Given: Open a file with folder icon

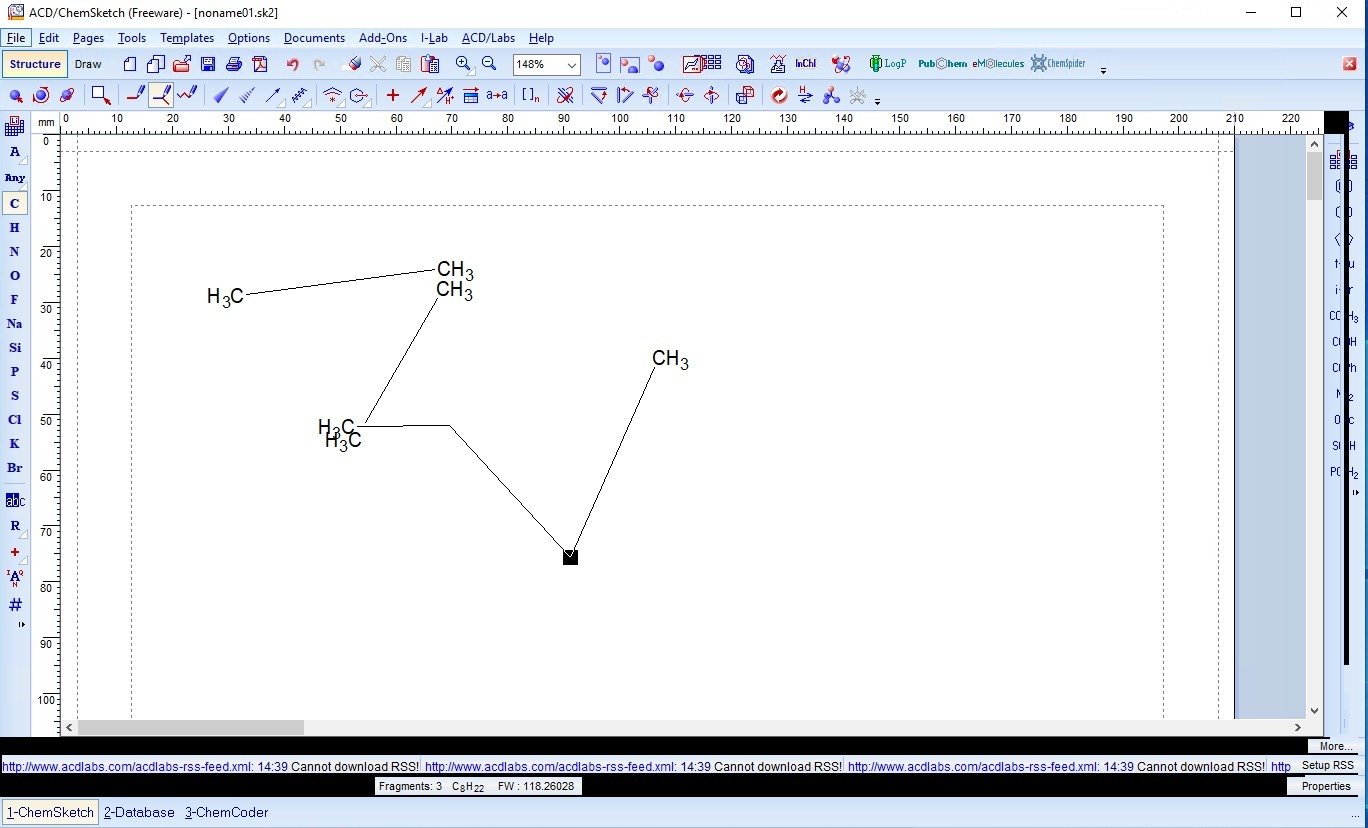Looking at the screenshot, I should [x=181, y=64].
